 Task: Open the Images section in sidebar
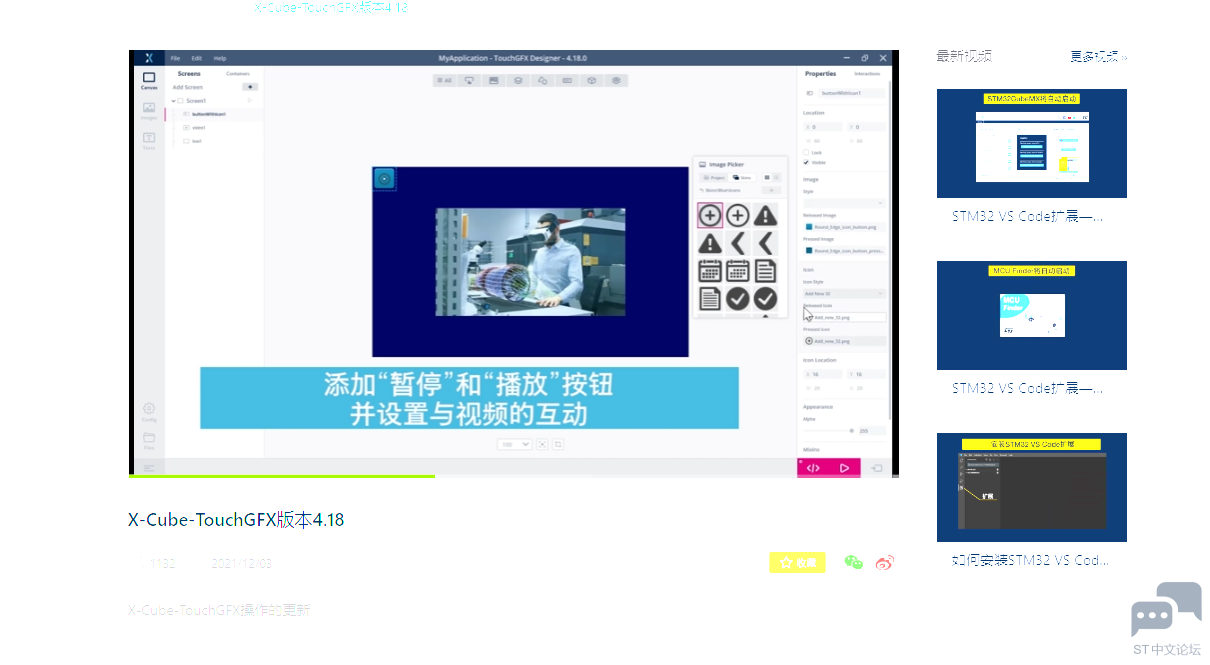point(148,110)
